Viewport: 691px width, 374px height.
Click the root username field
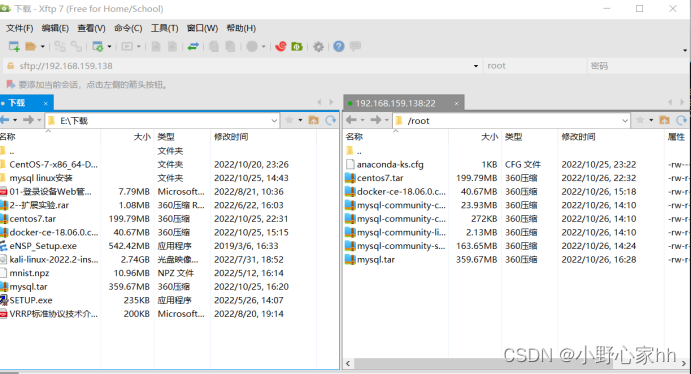[x=534, y=66]
